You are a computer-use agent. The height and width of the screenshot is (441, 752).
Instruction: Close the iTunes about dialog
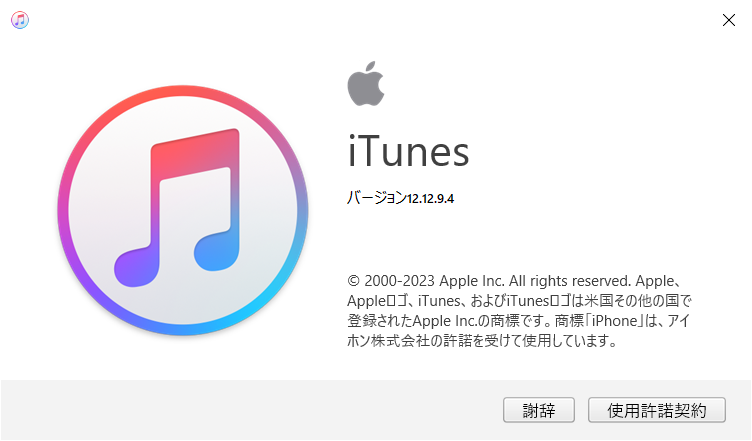(728, 20)
